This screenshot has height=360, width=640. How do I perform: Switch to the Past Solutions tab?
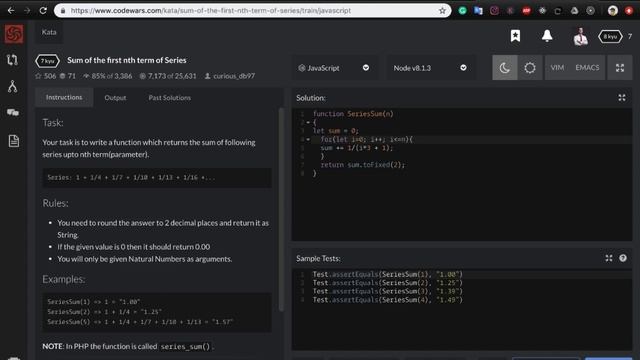click(169, 98)
